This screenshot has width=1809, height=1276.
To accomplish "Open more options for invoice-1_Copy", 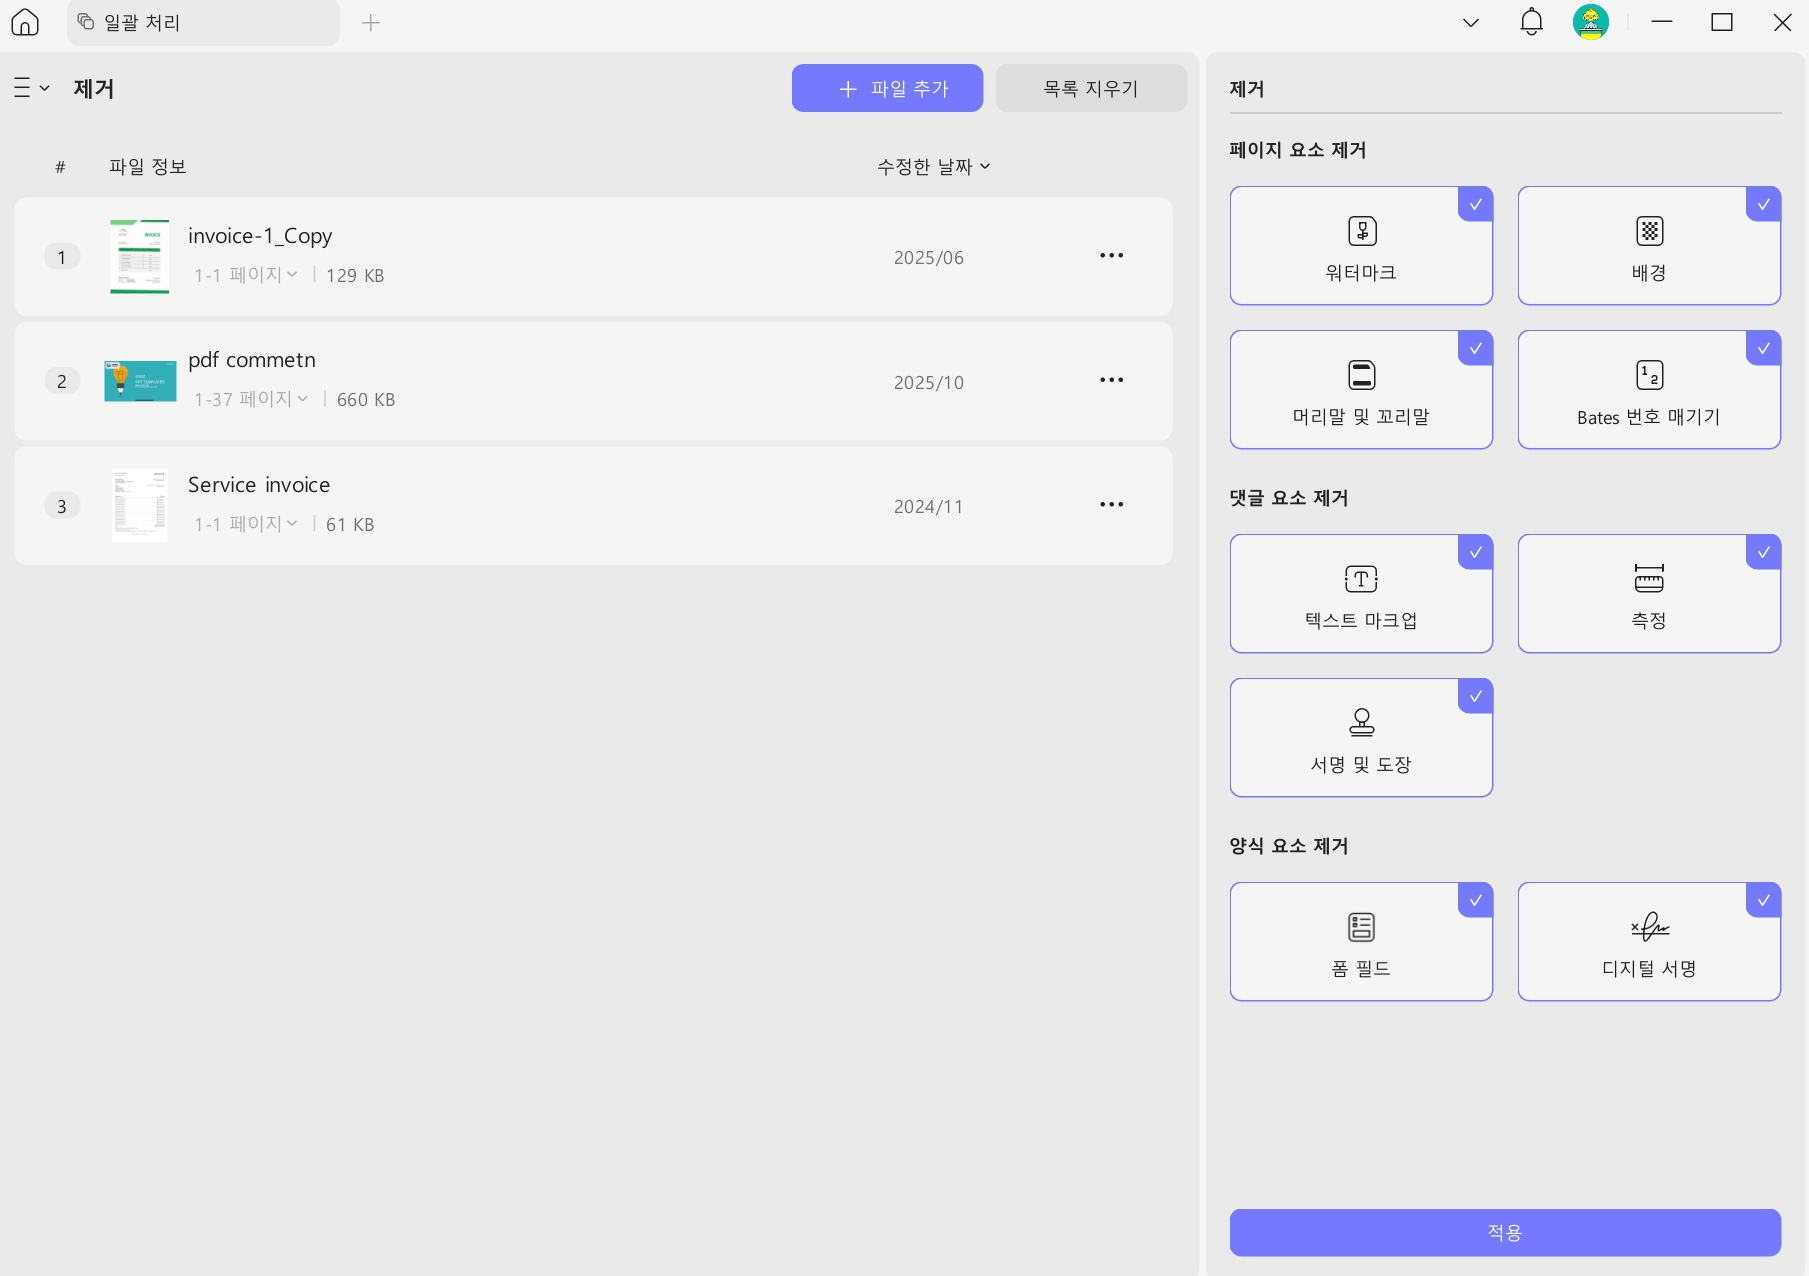I will pos(1111,256).
